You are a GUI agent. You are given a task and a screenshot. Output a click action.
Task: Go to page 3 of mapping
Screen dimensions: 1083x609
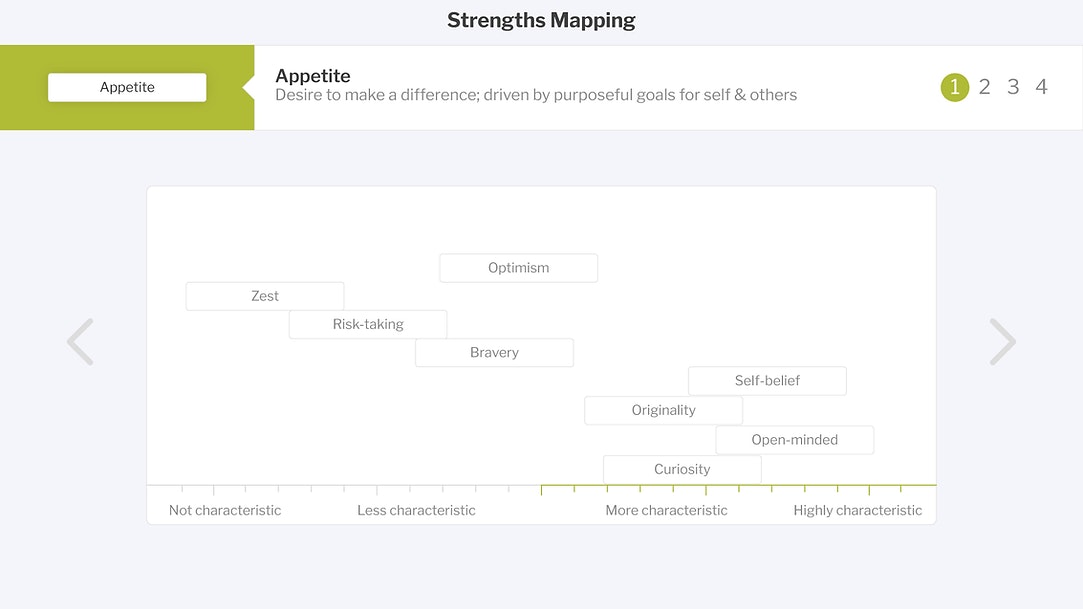(1013, 87)
